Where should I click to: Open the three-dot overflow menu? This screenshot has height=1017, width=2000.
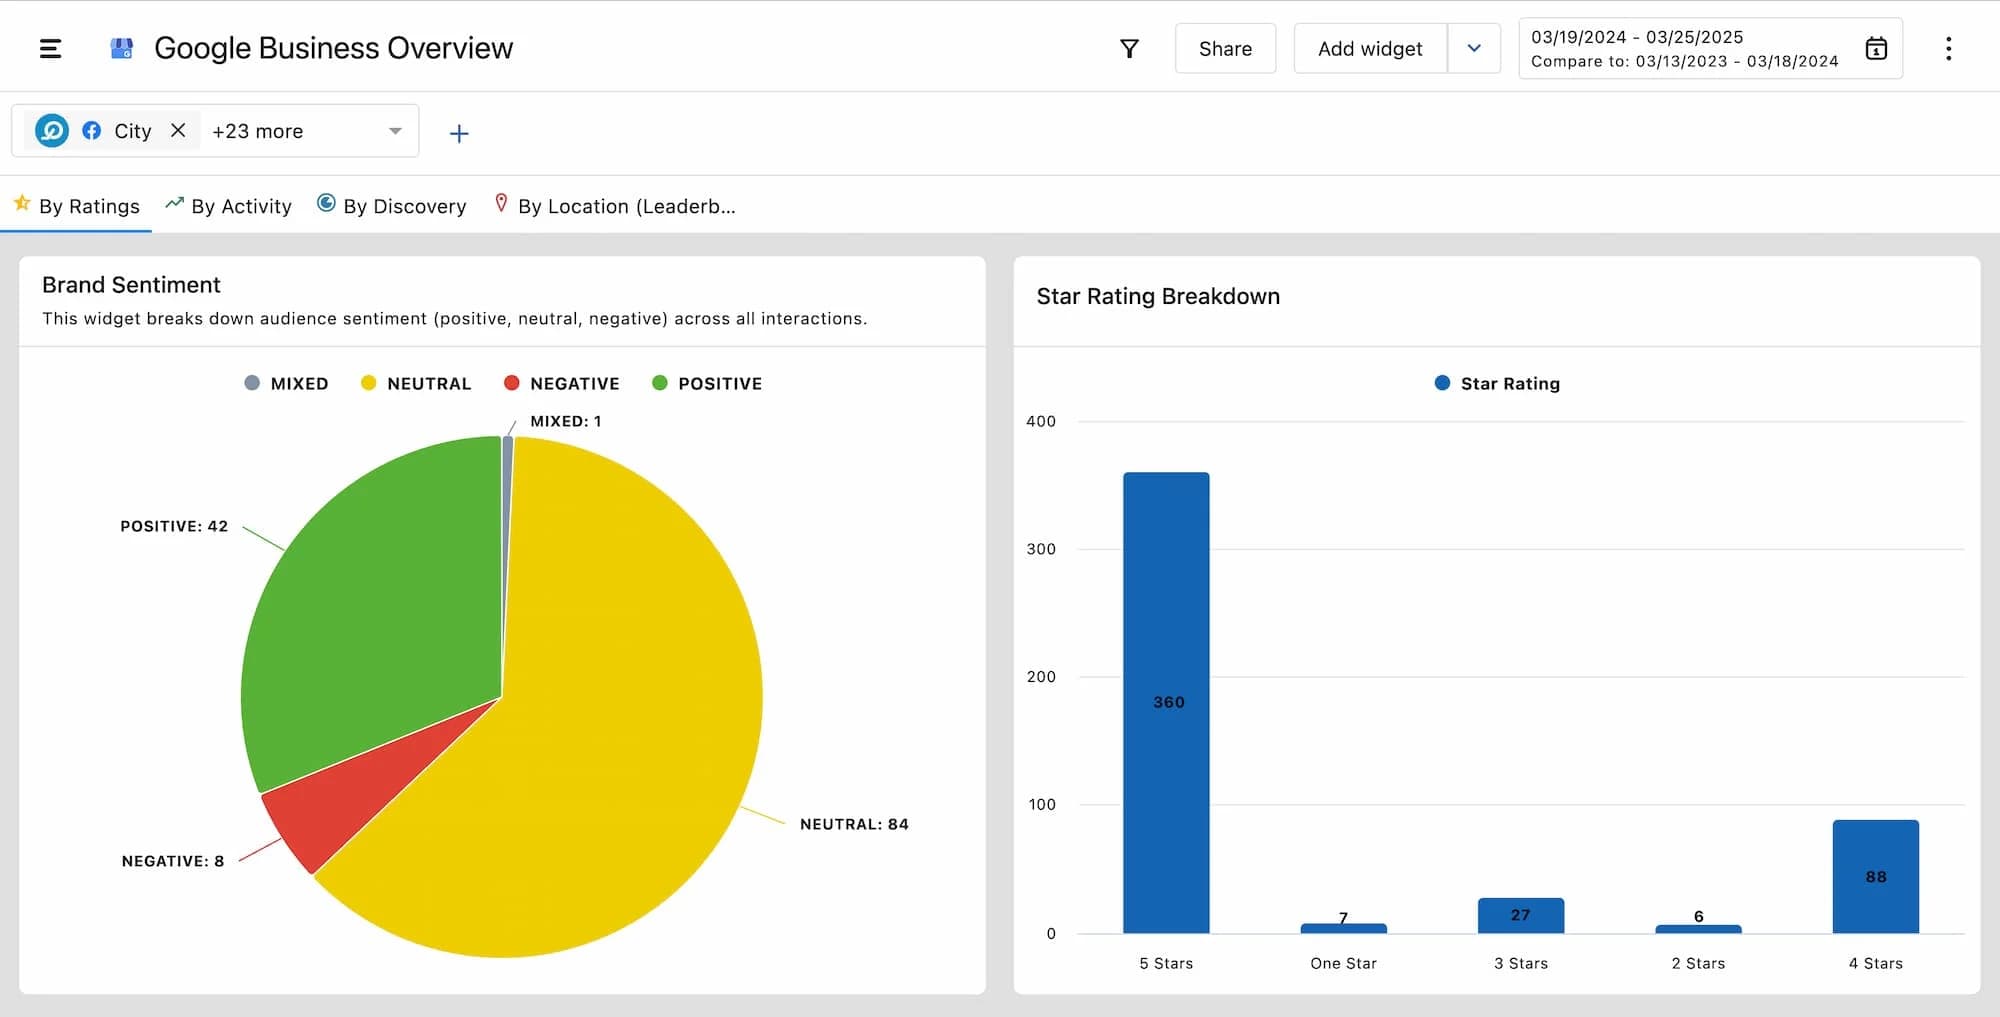click(1948, 47)
